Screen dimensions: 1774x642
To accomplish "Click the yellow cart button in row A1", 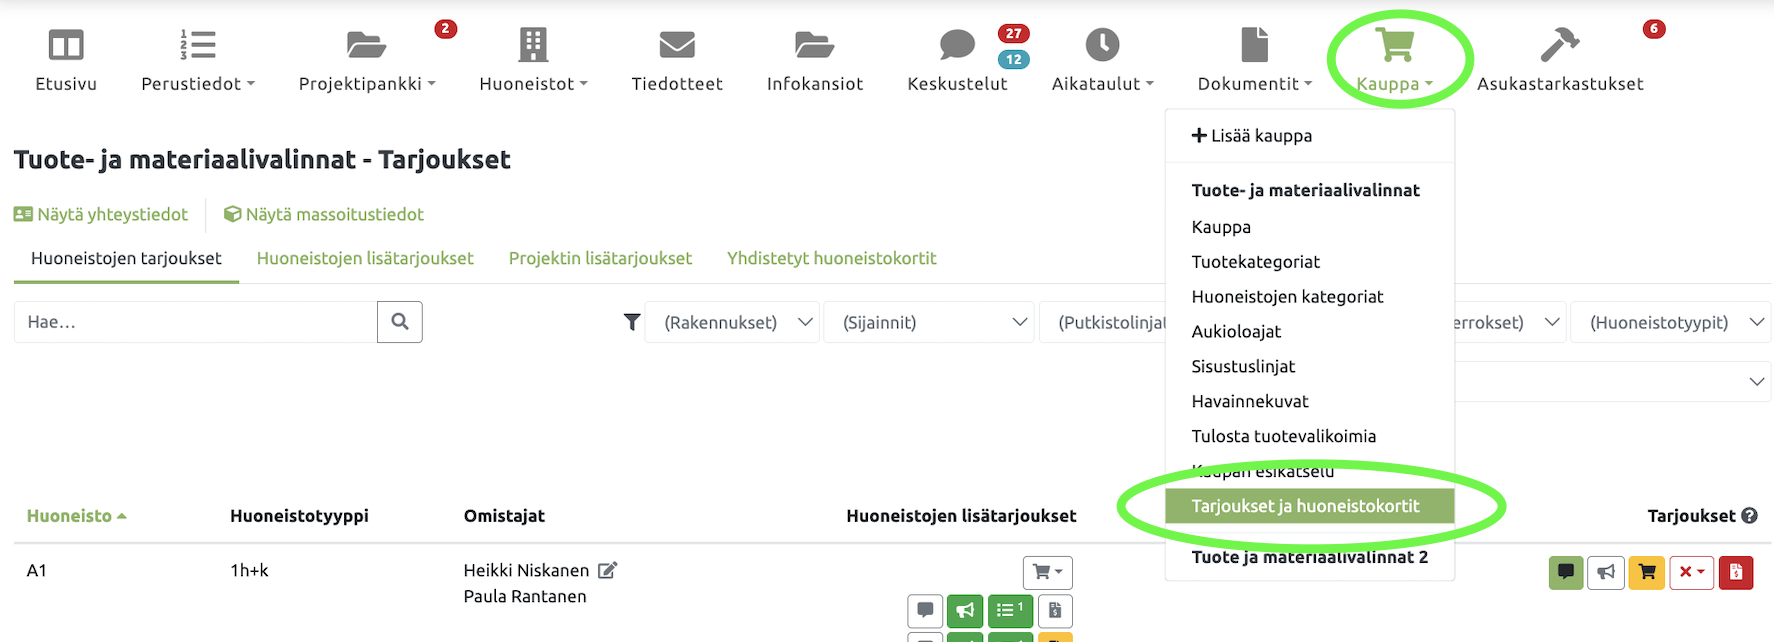I will coord(1647,572).
